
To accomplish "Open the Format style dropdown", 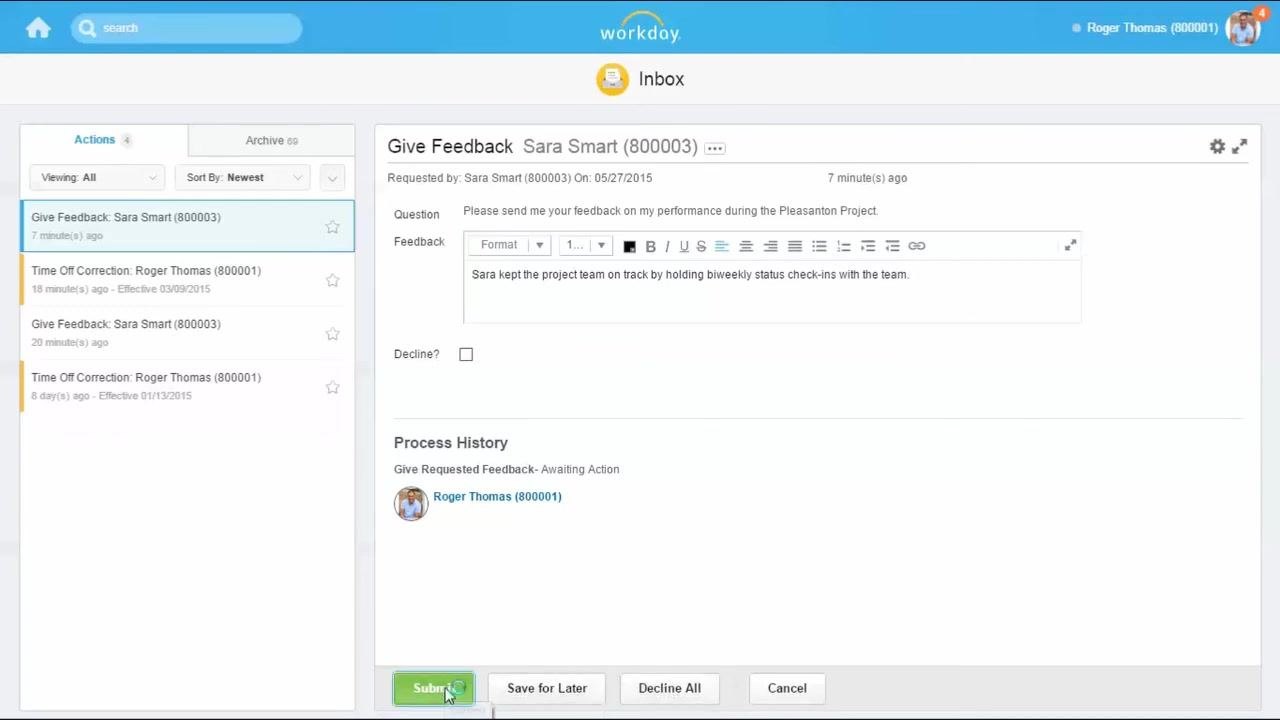I will click(x=511, y=245).
